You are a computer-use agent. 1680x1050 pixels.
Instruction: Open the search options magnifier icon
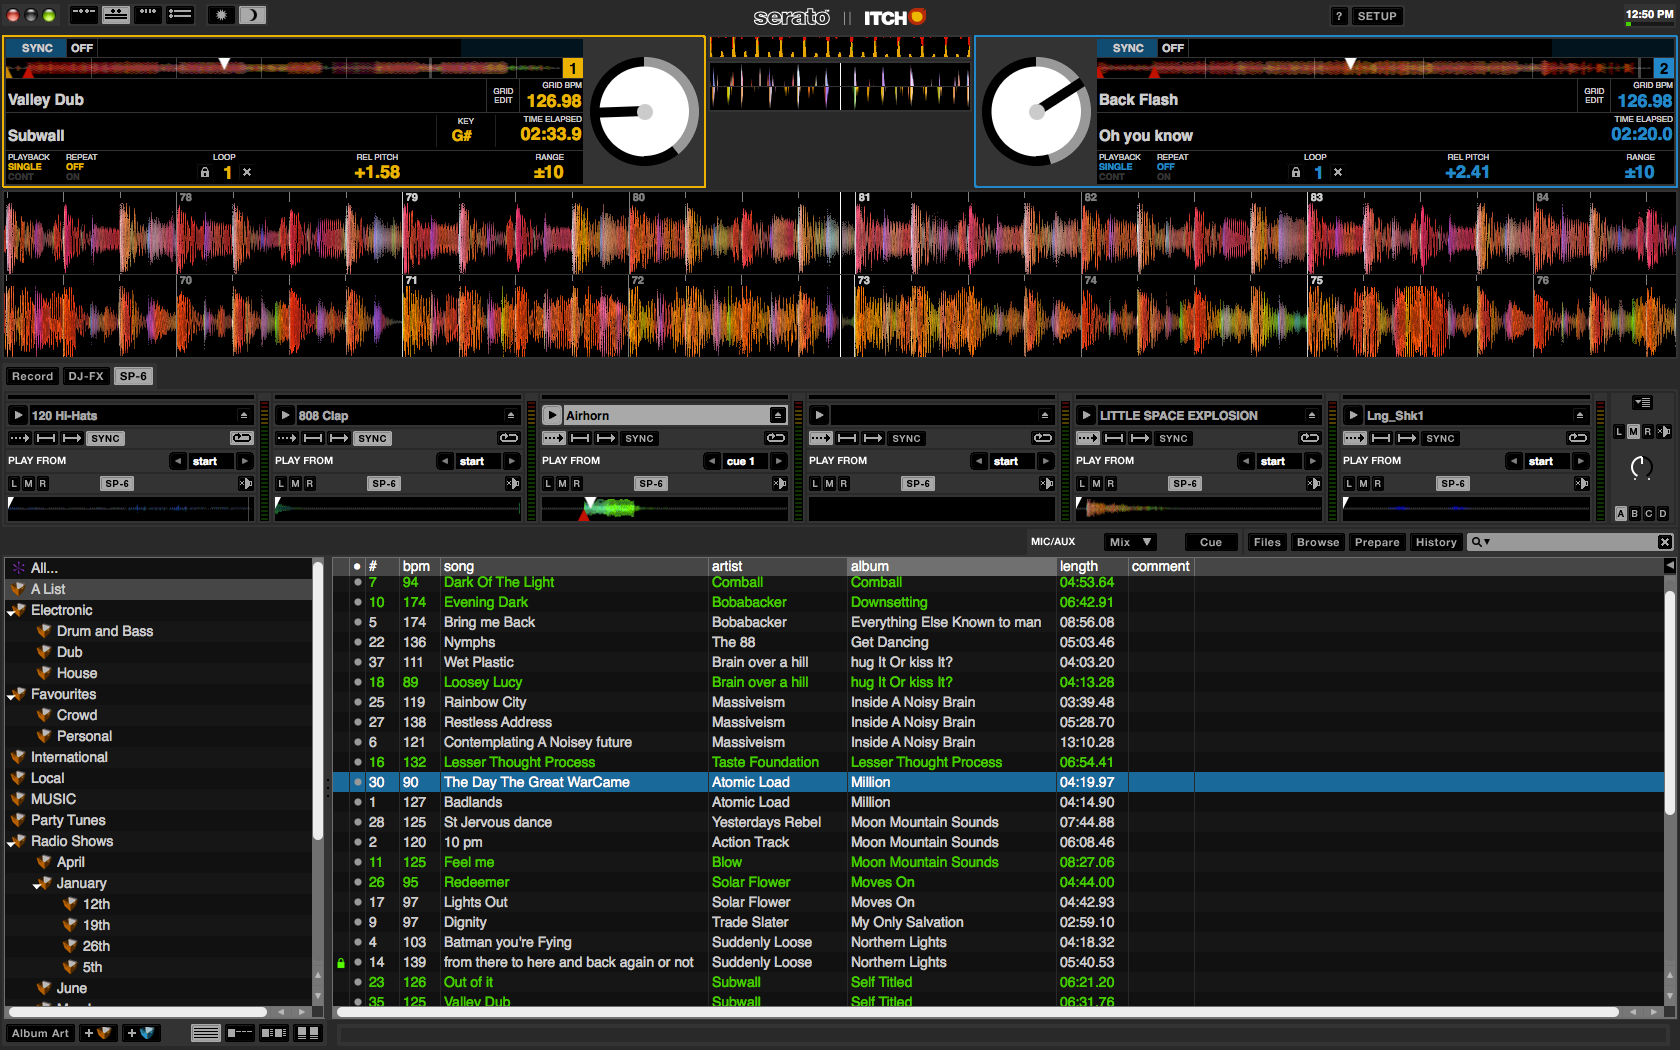point(1480,542)
